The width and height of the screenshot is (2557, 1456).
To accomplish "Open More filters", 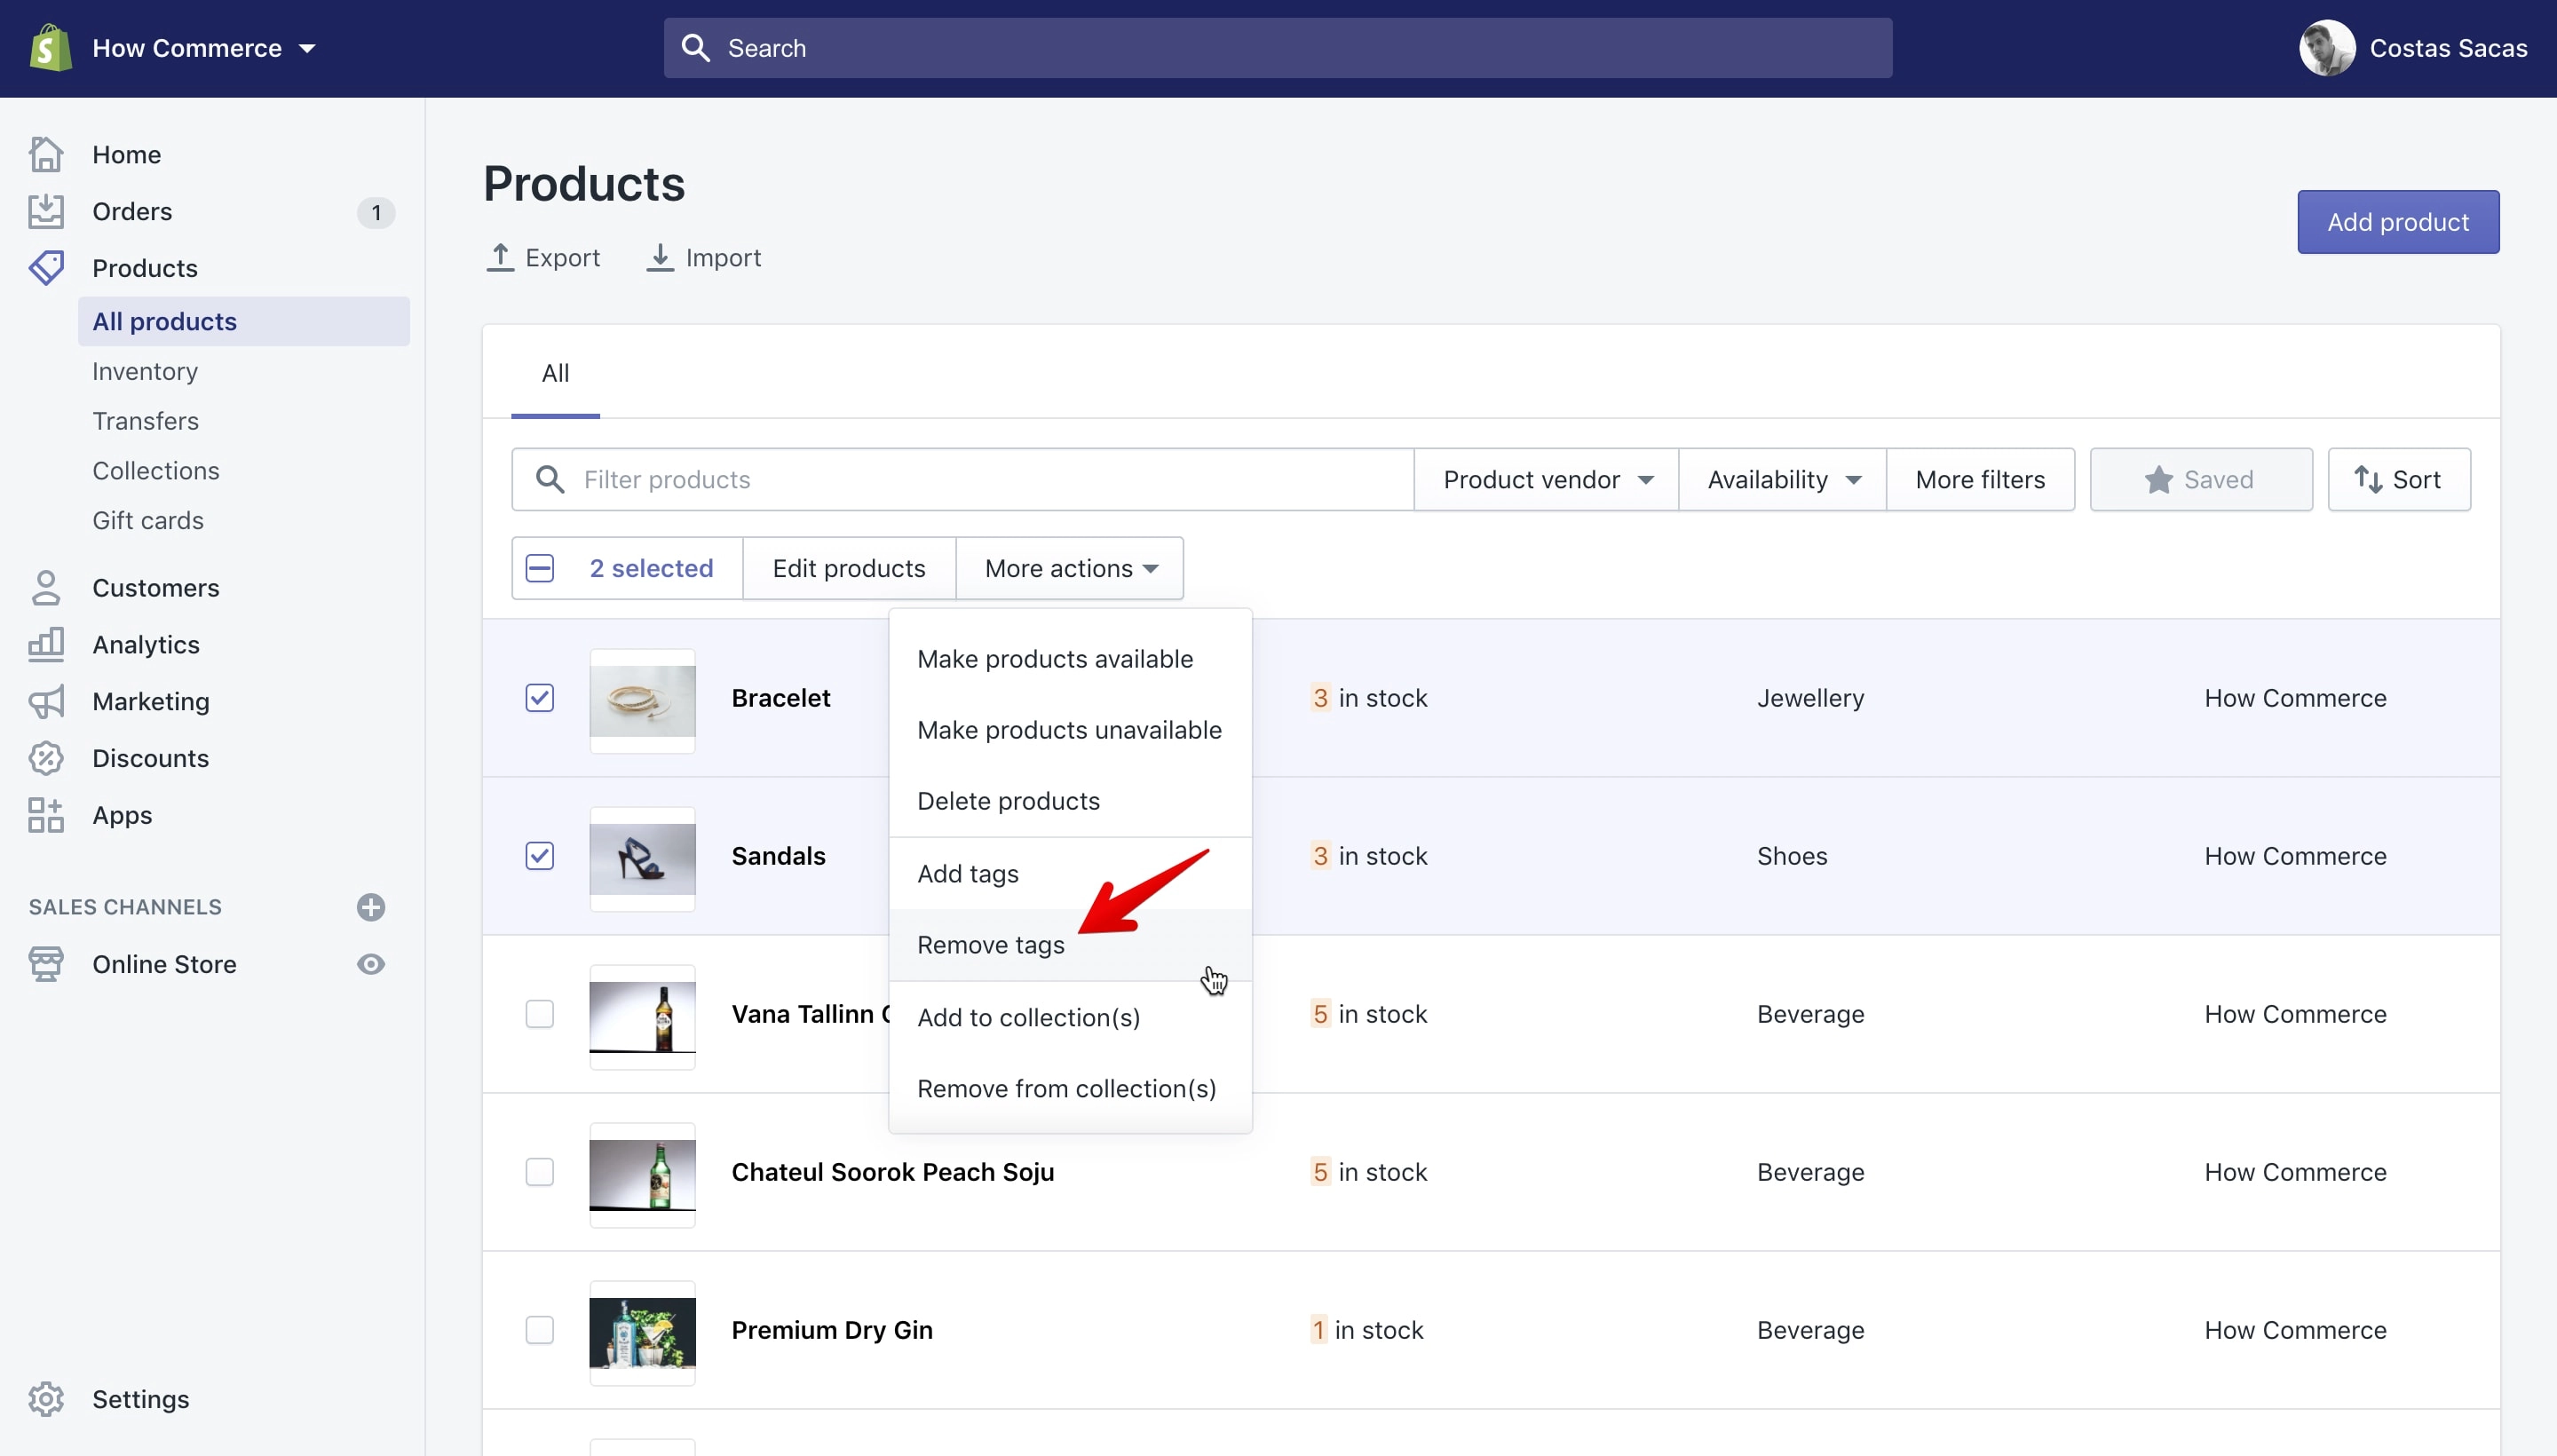I will pos(1980,479).
